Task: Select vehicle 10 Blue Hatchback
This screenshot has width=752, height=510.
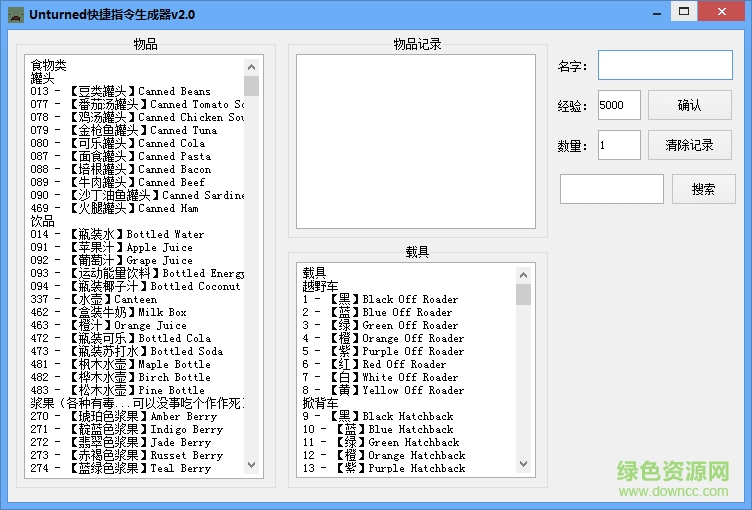Action: [x=378, y=429]
